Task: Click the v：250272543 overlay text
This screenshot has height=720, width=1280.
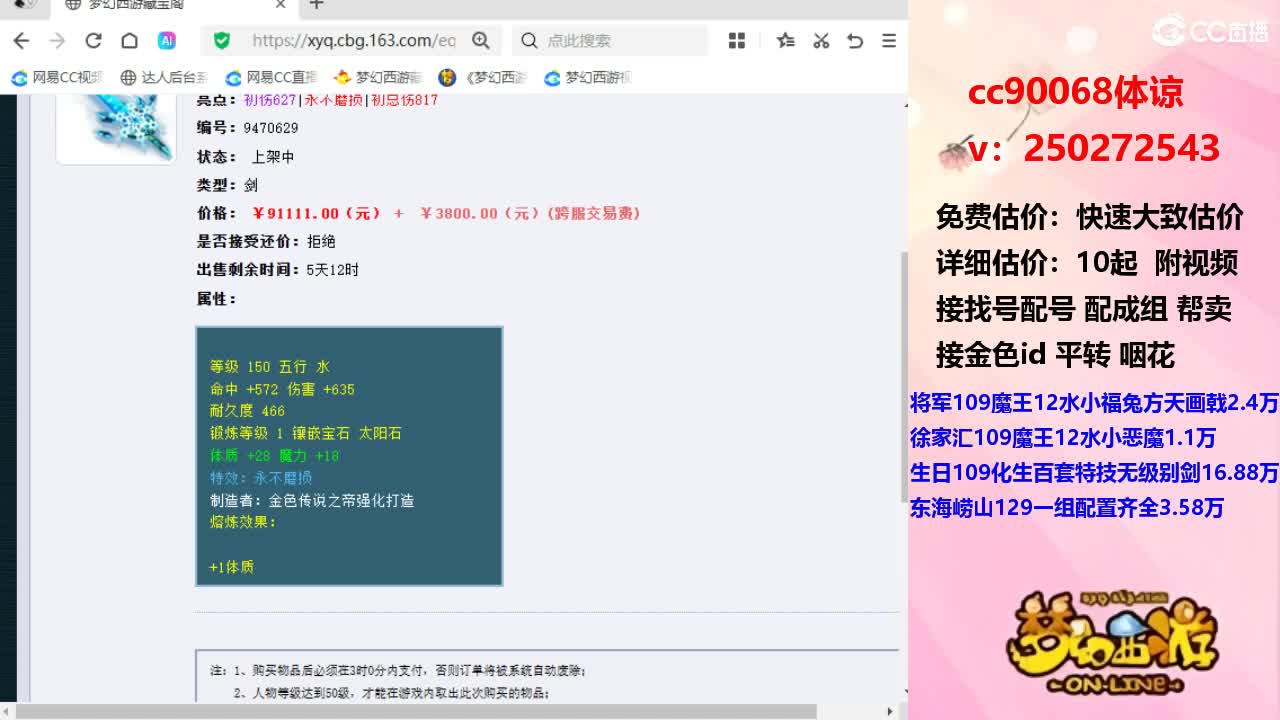Action: tap(1094, 148)
